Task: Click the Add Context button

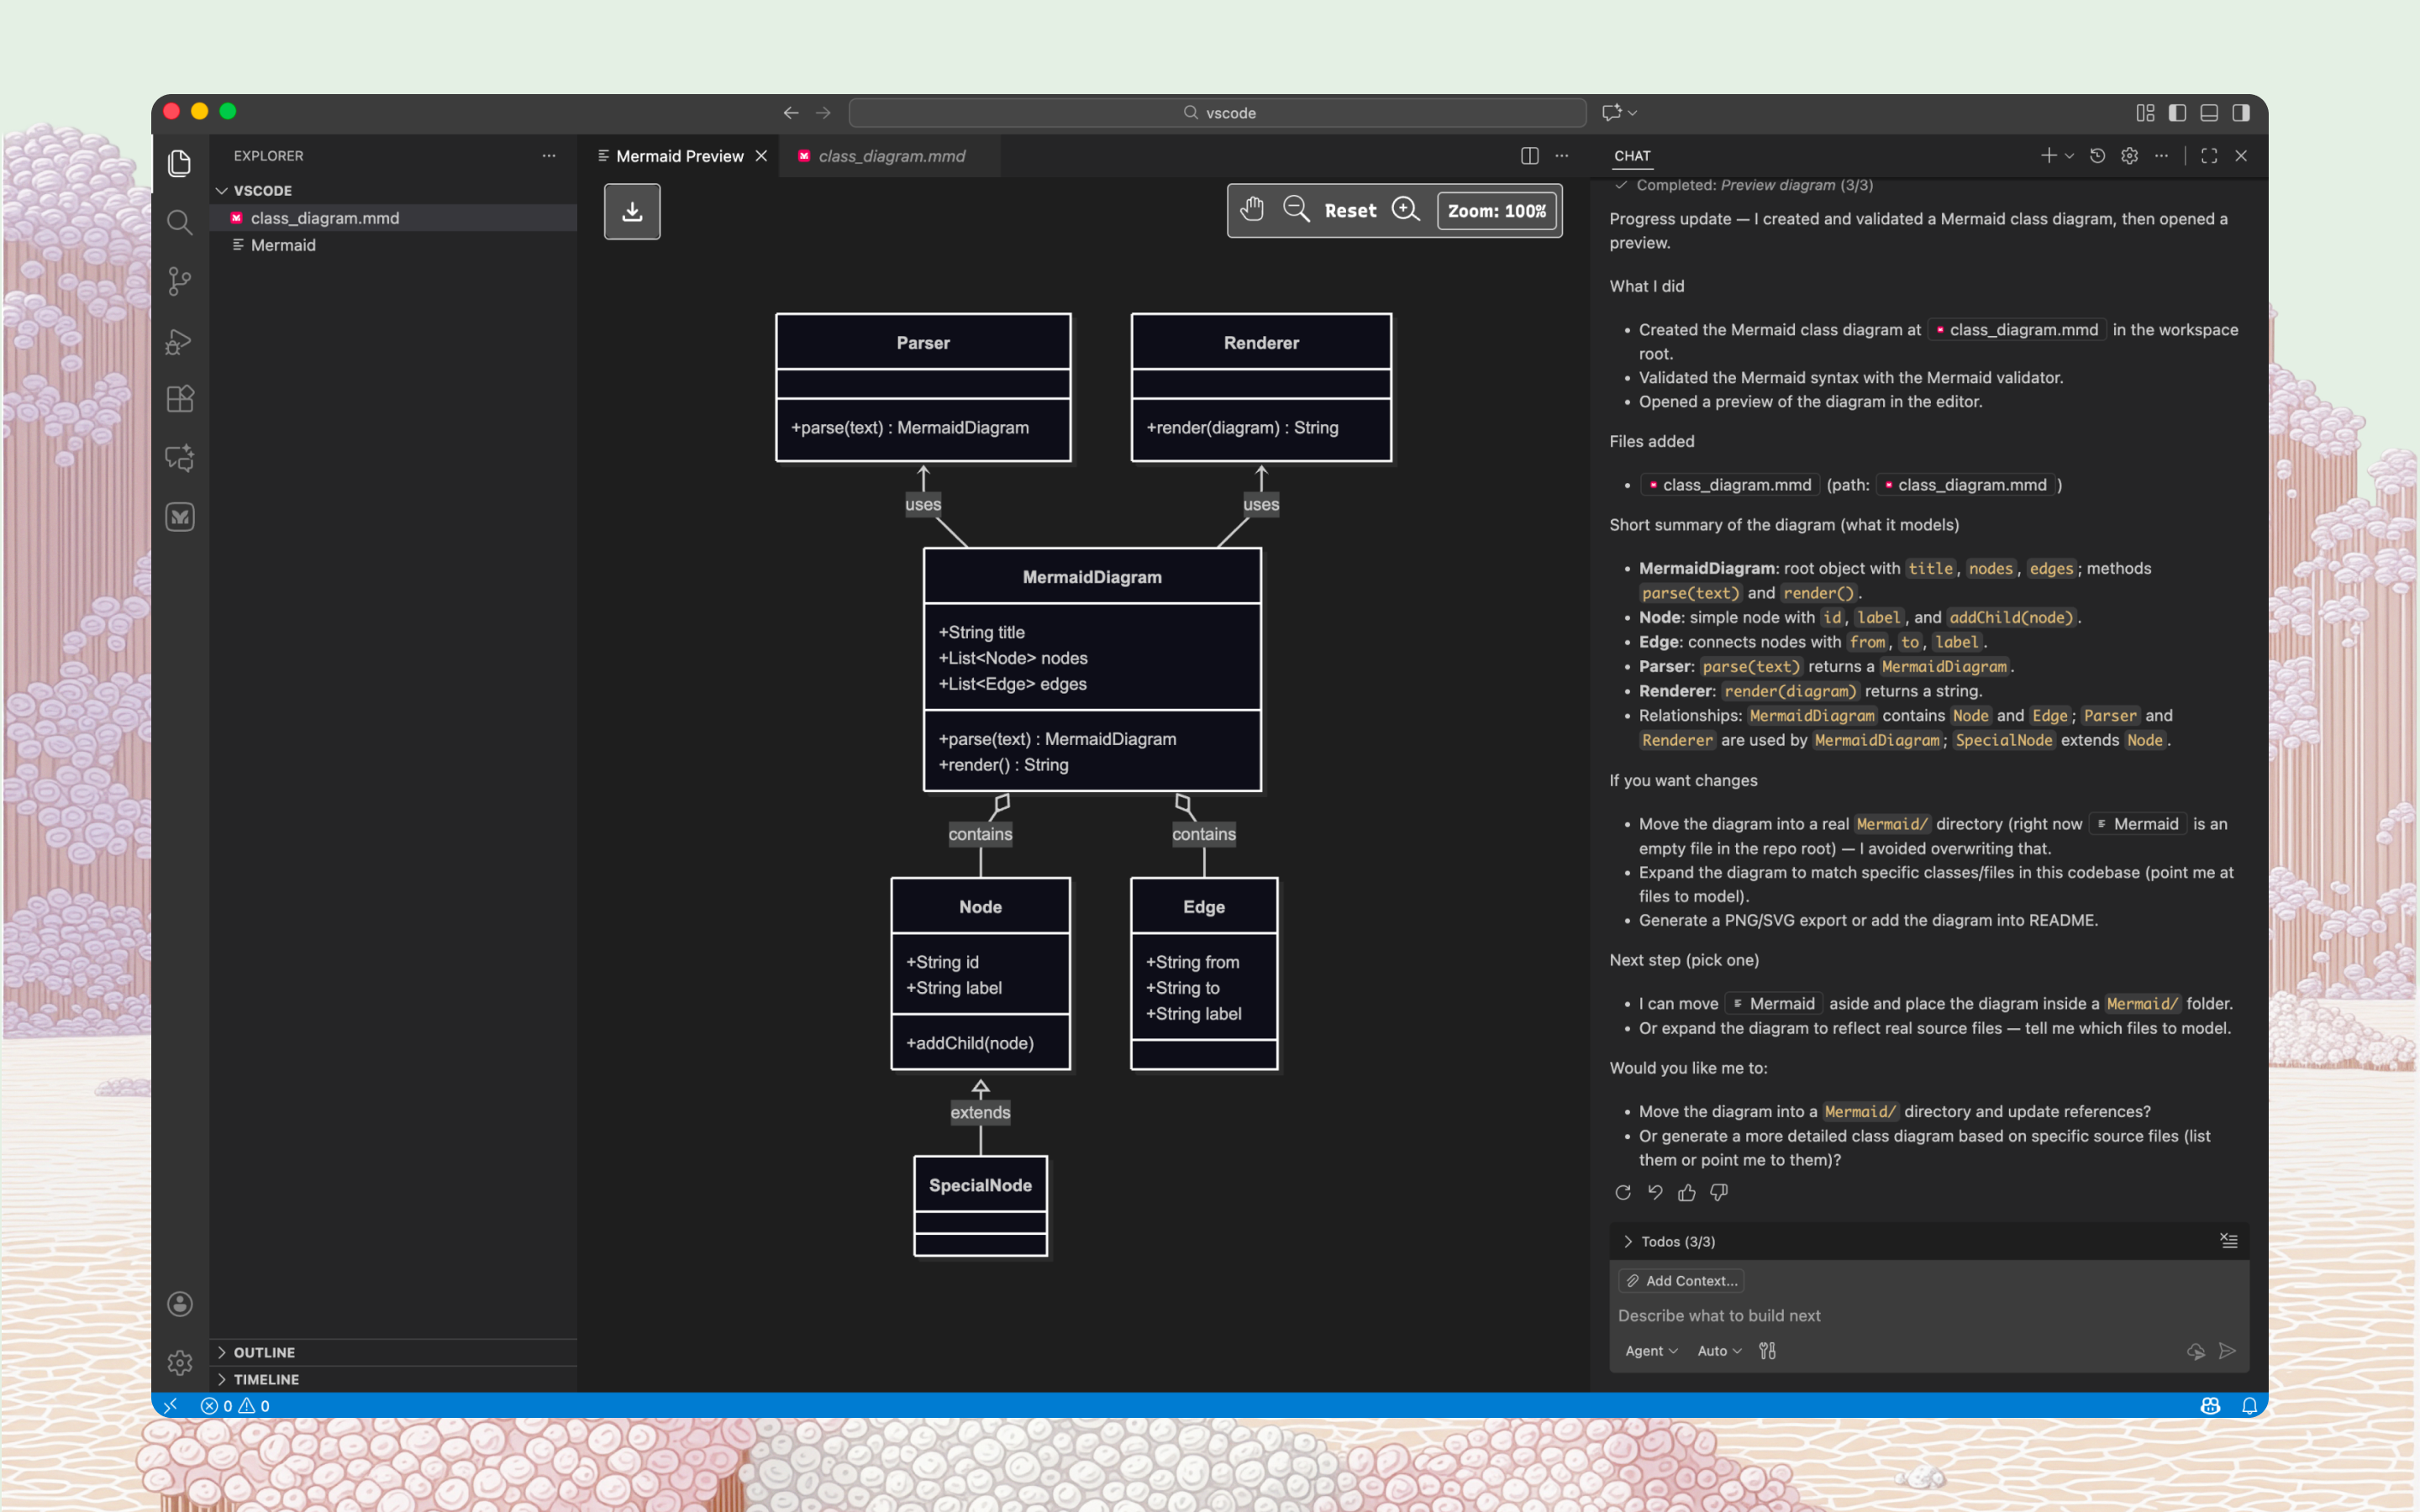Action: click(1683, 1280)
